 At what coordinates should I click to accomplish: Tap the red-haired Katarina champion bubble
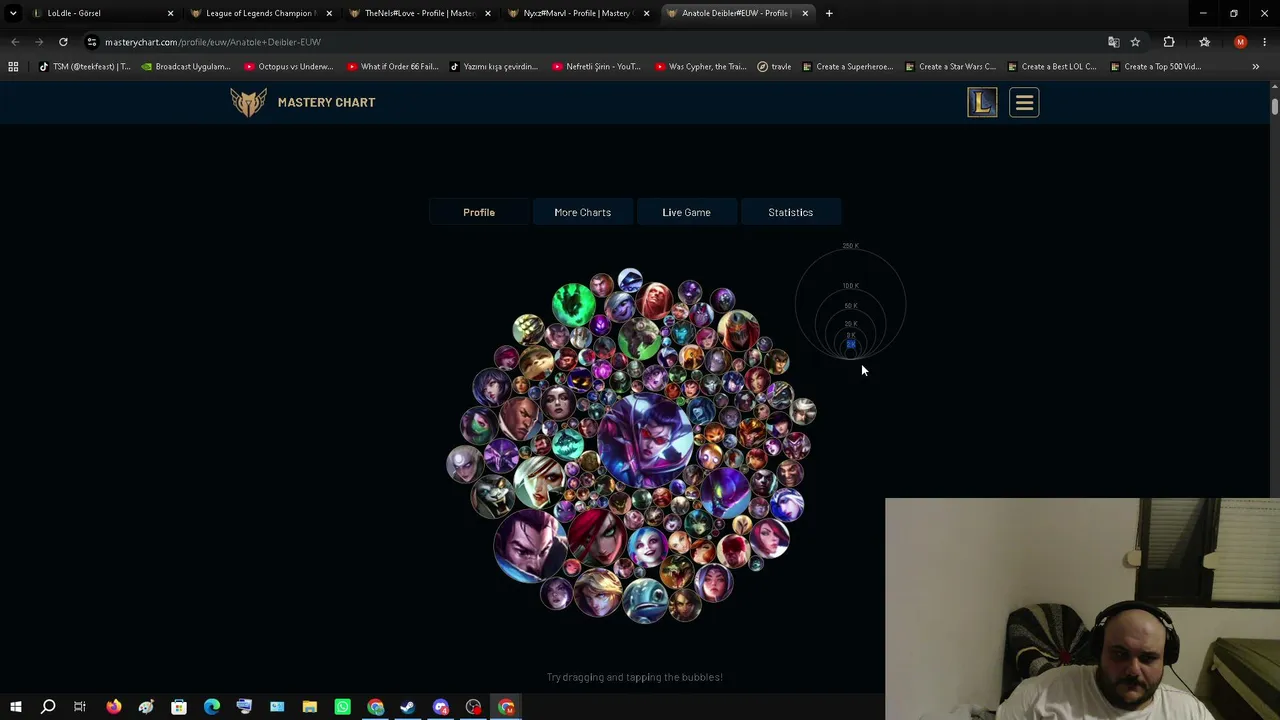pos(599,538)
